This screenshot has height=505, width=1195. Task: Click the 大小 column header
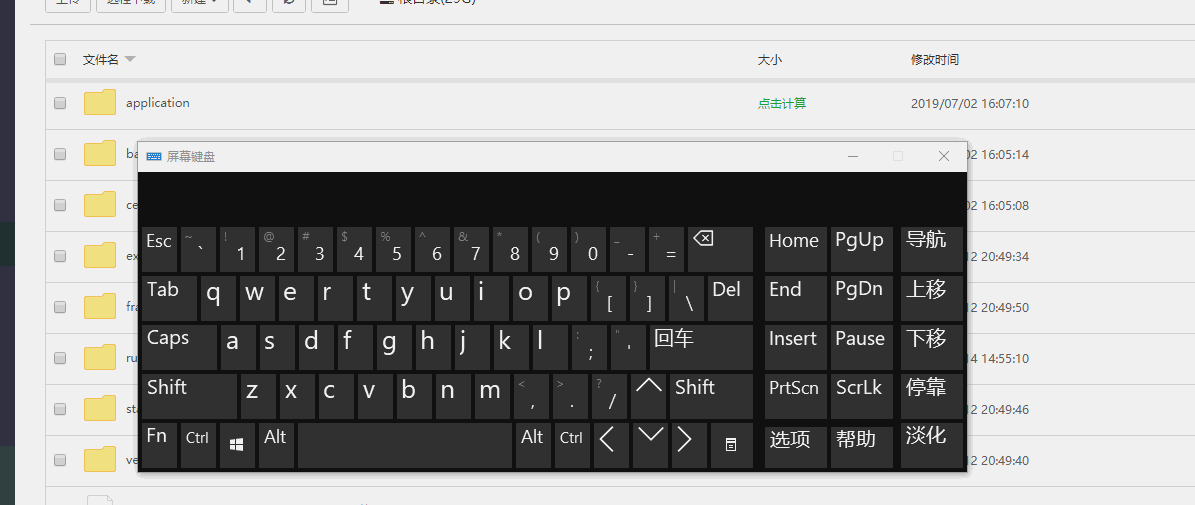click(x=770, y=59)
